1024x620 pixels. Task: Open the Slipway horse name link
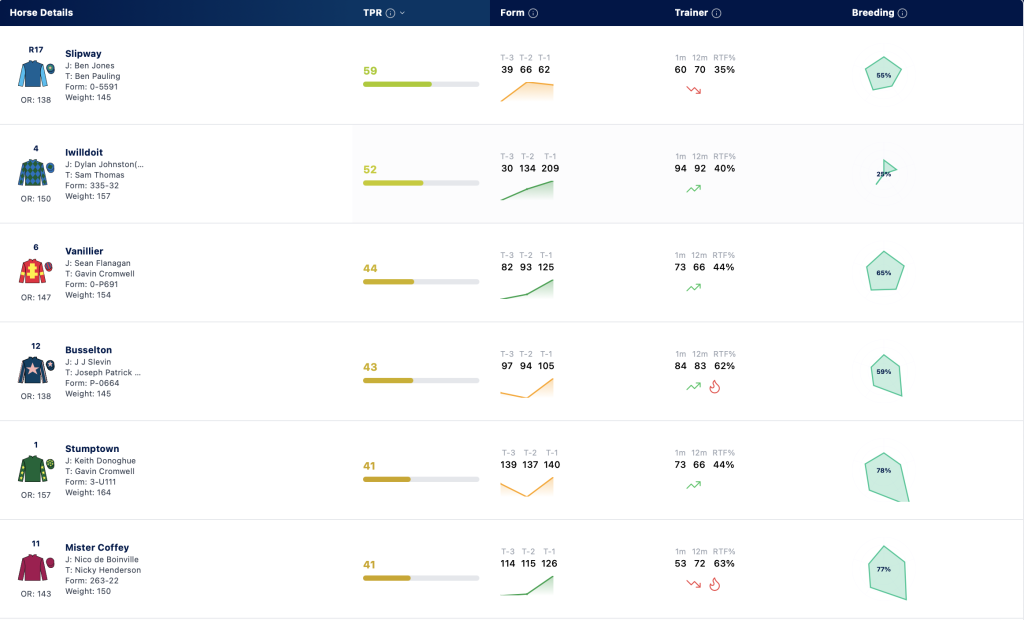pyautogui.click(x=83, y=54)
